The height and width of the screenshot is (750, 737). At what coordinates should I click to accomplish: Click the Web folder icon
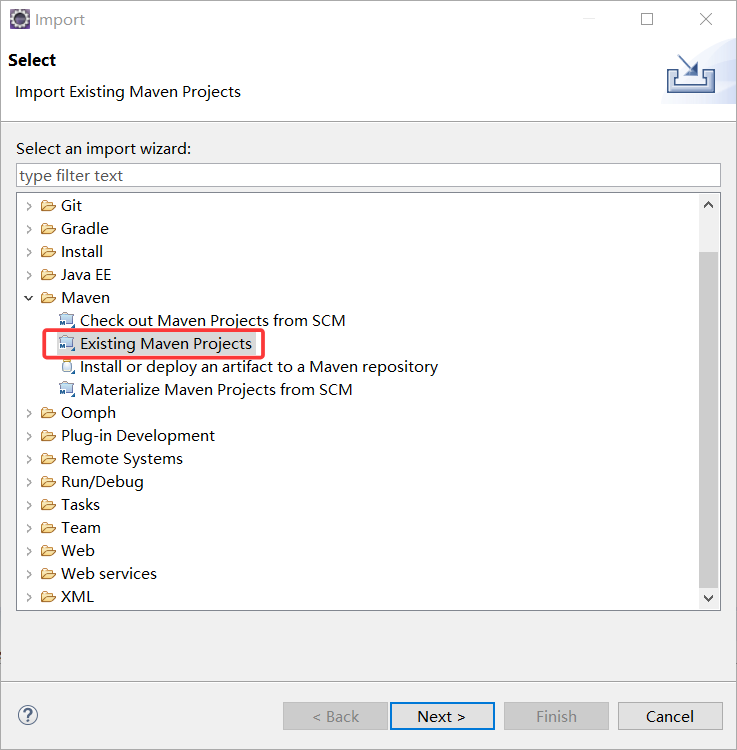coord(48,550)
